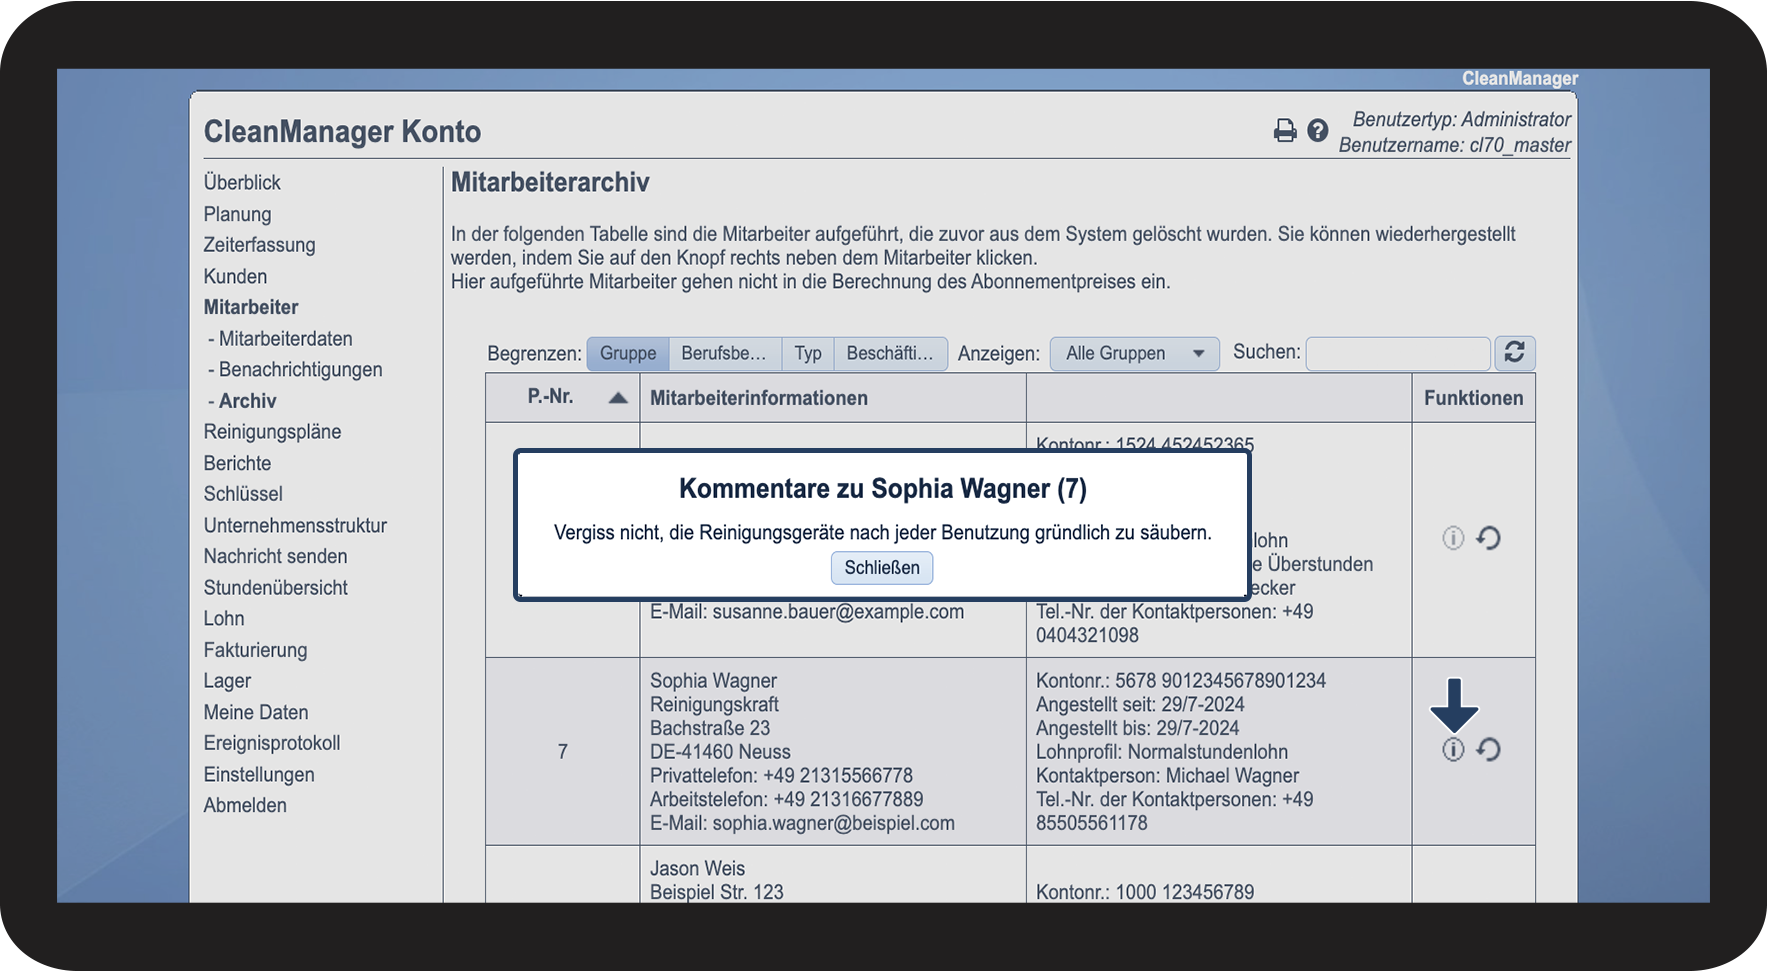Open Mitarbeiterdaten in the sidebar
1767x971 pixels.
[x=285, y=339]
